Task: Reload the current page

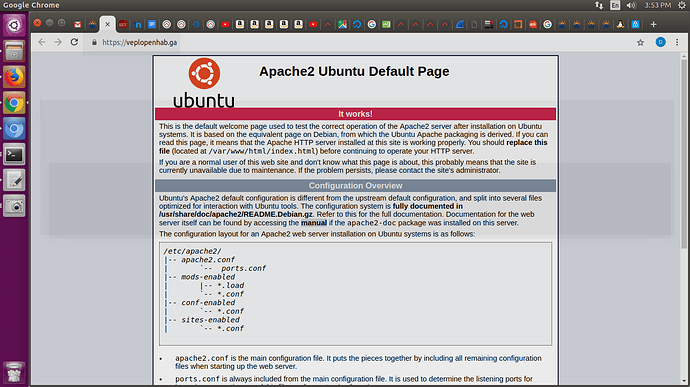Action: [x=74, y=42]
